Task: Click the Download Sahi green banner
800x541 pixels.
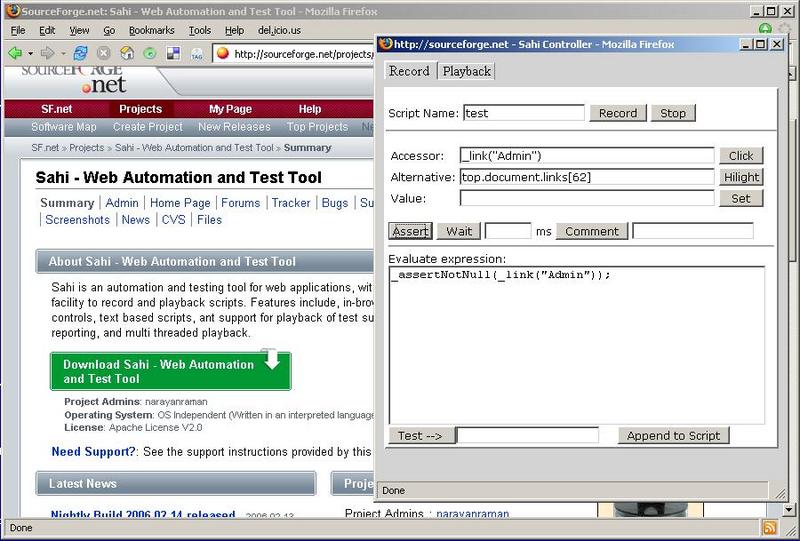Action: [x=171, y=372]
